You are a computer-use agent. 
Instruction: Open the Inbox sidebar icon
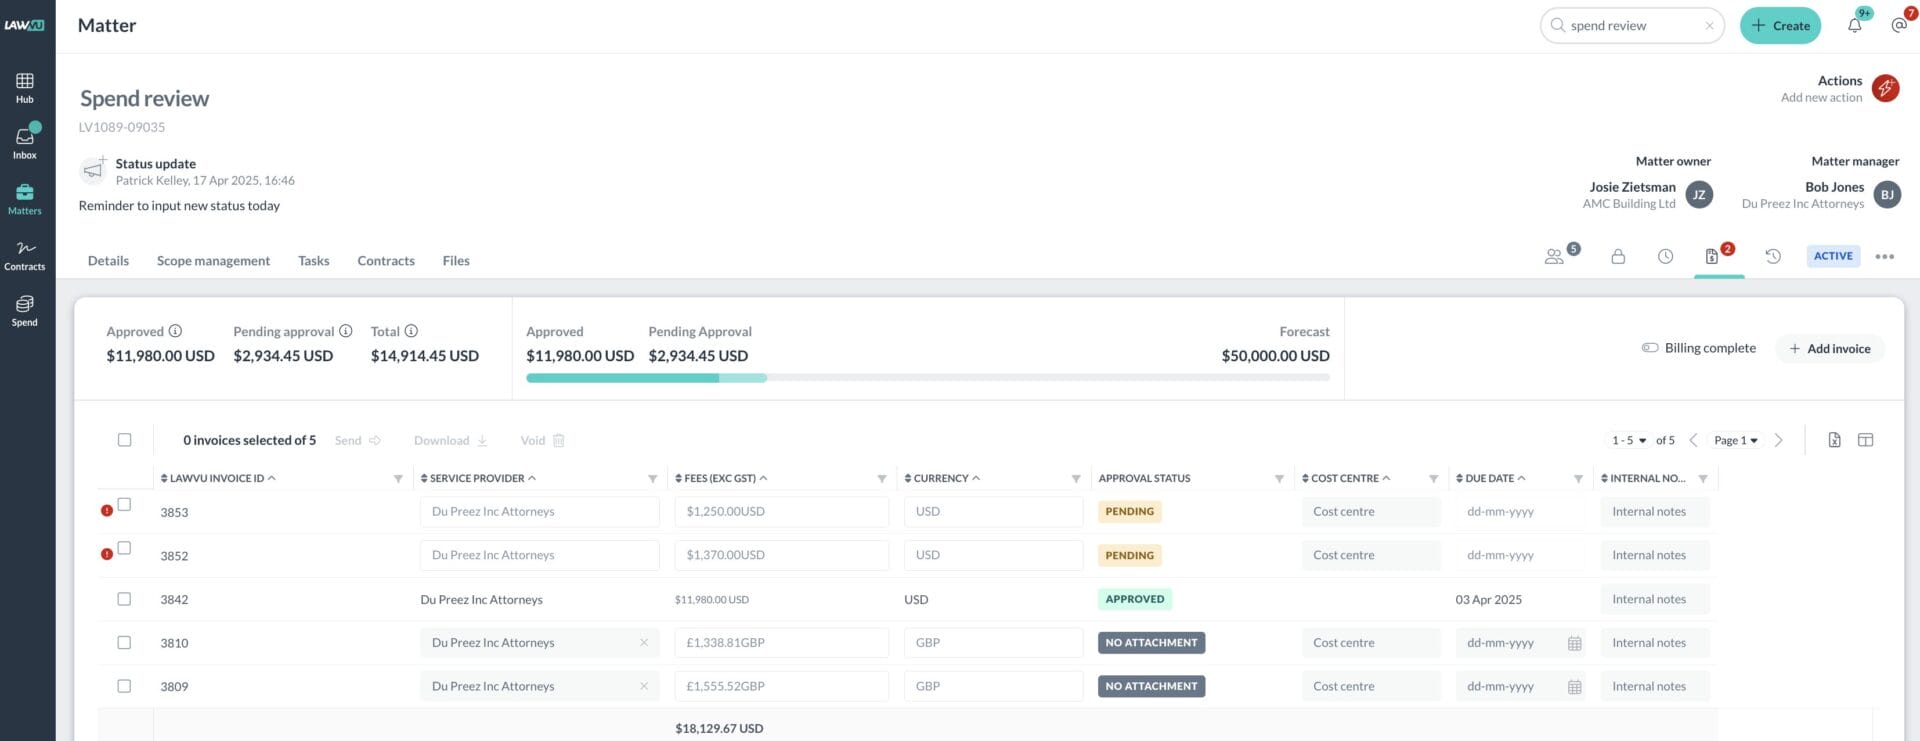25,143
